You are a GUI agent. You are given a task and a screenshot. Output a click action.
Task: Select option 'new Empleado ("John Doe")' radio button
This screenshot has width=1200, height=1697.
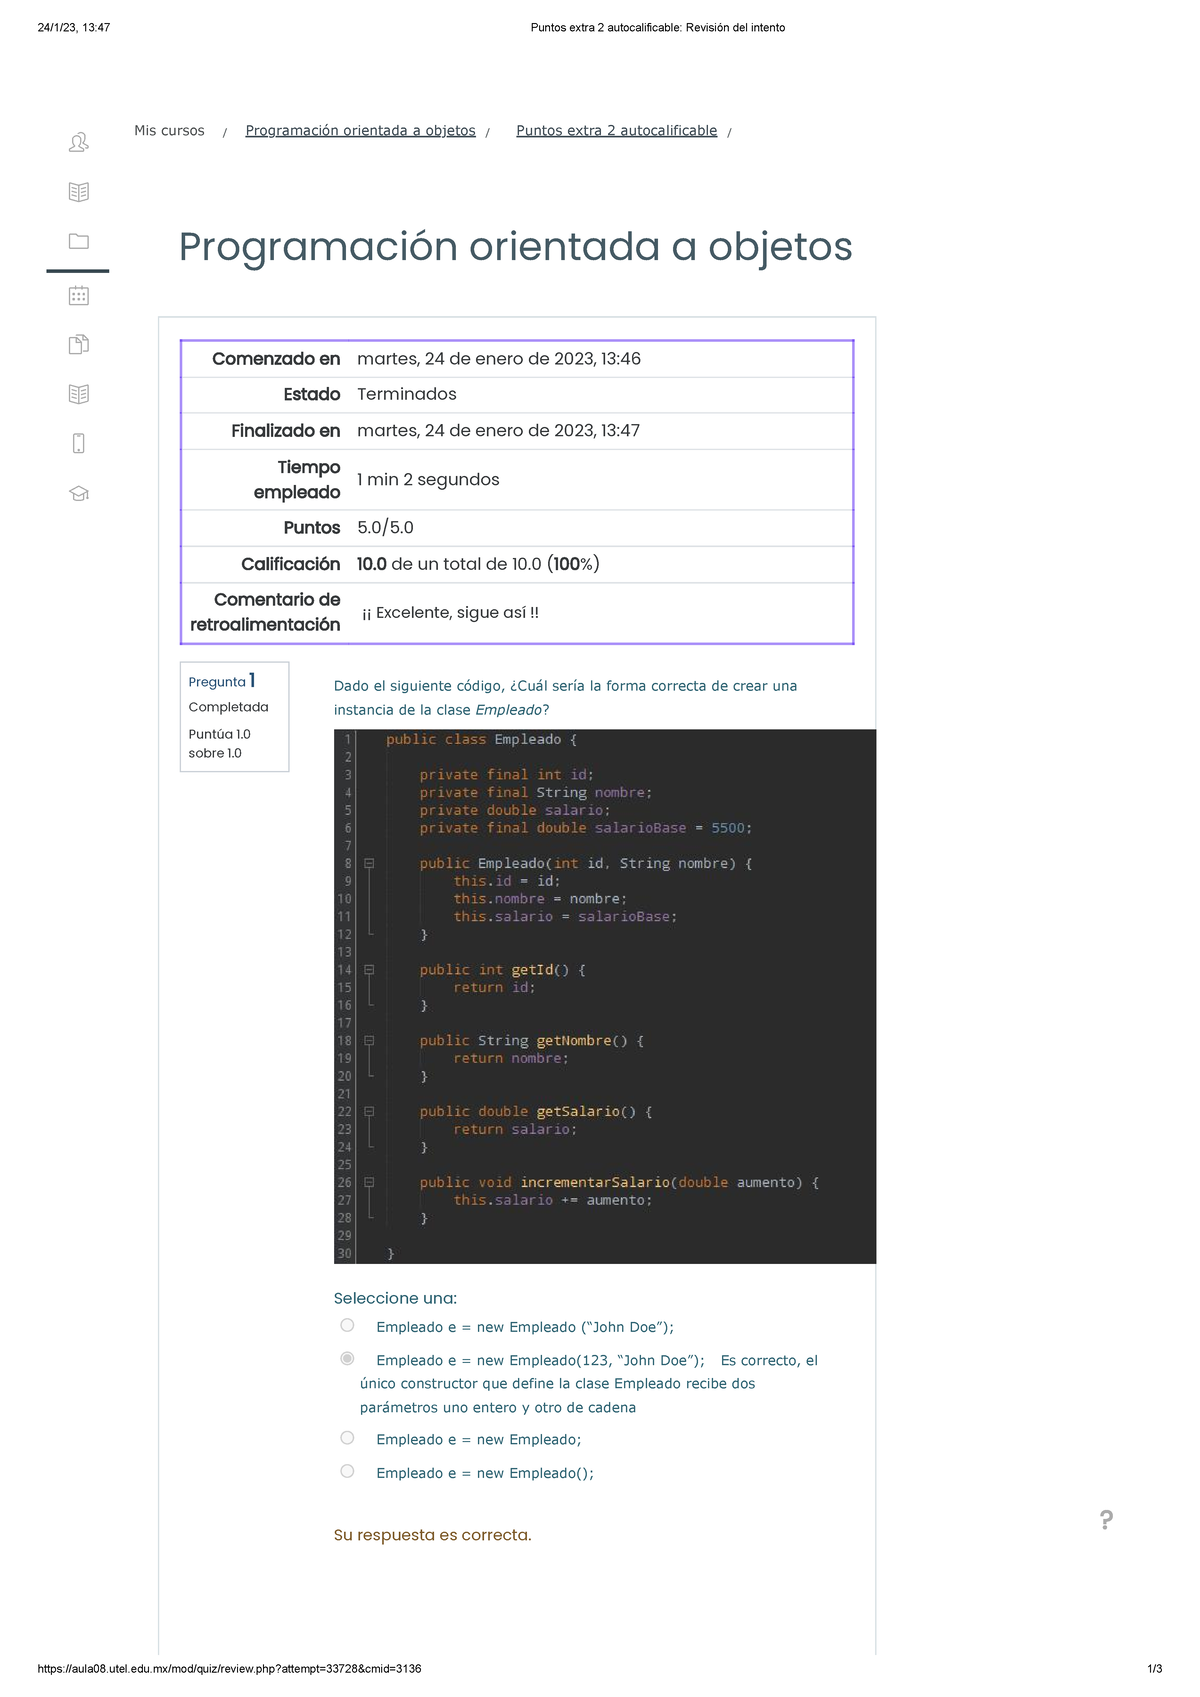tap(347, 1325)
